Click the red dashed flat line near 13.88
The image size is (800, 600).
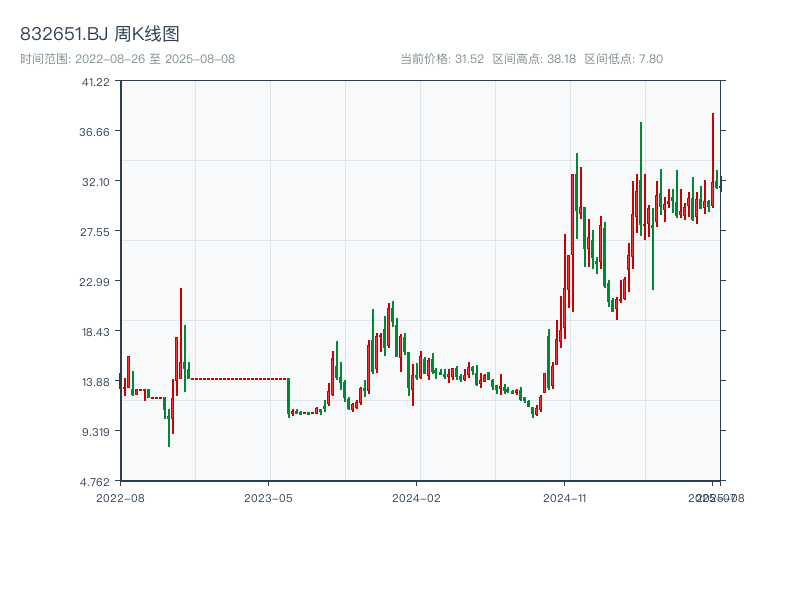[x=239, y=379]
